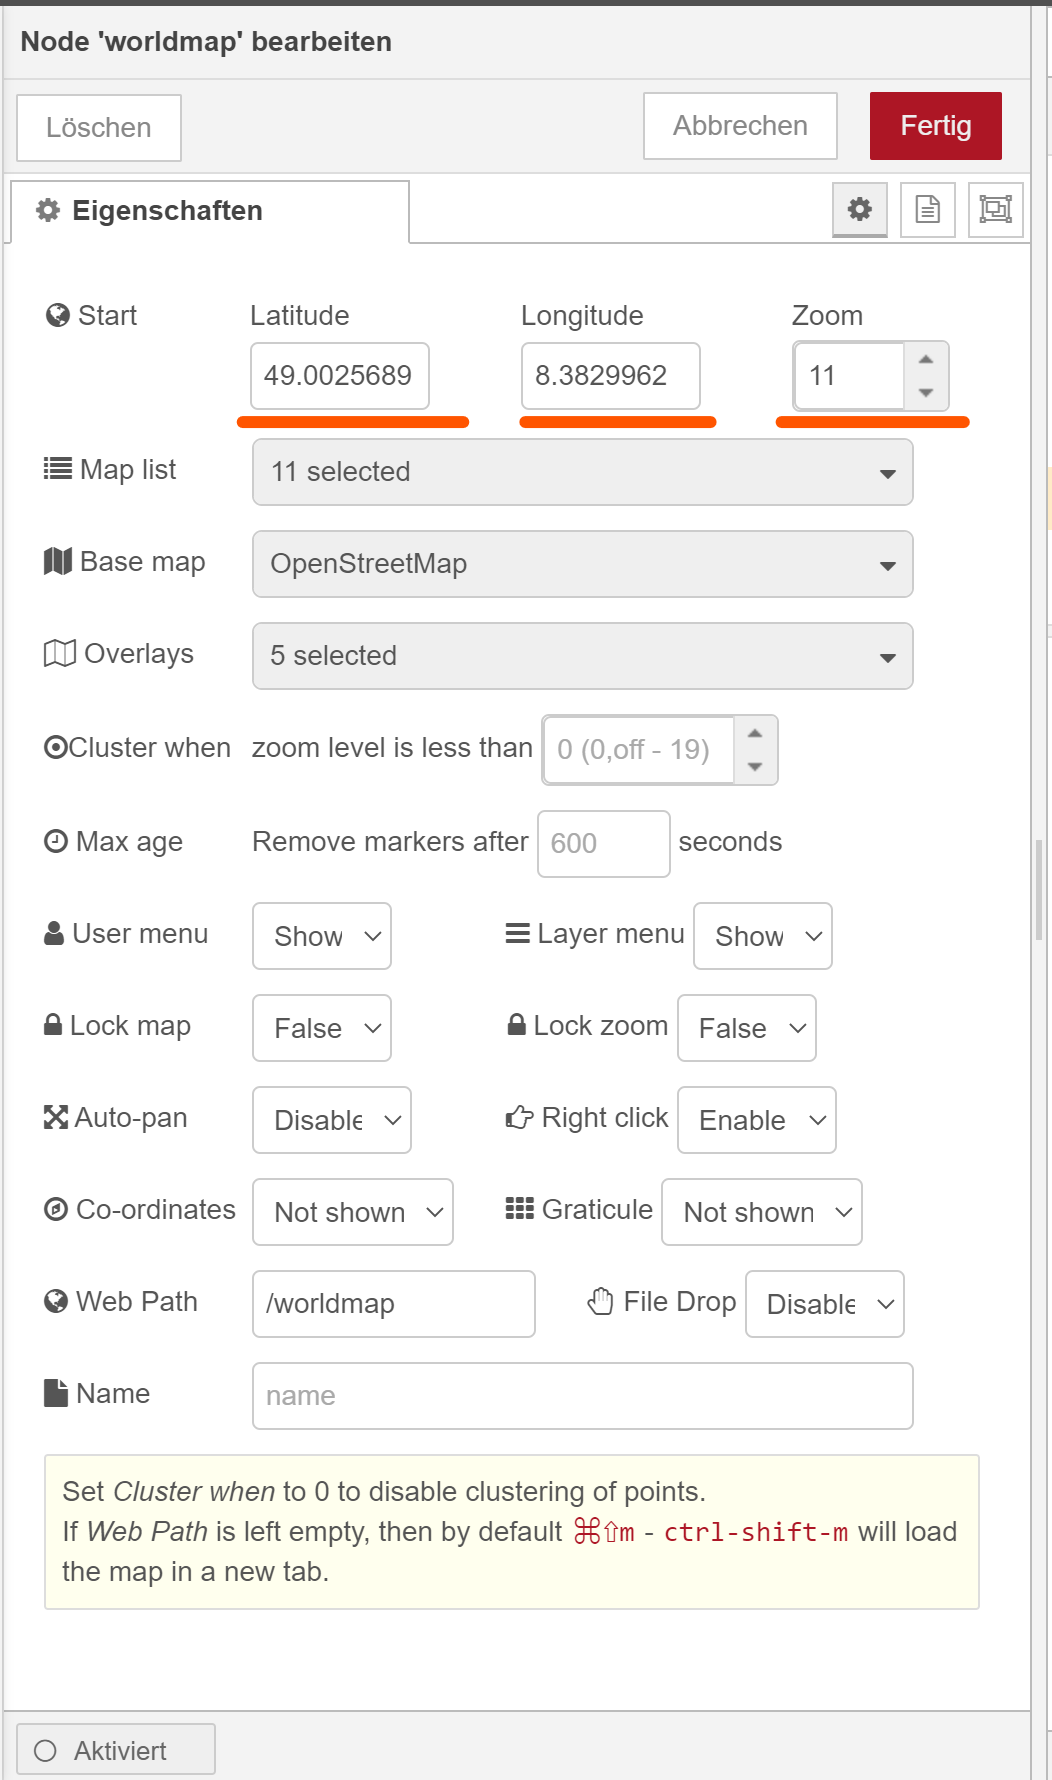Click the Web Path text field
Image resolution: width=1052 pixels, height=1780 pixels.
point(393,1304)
